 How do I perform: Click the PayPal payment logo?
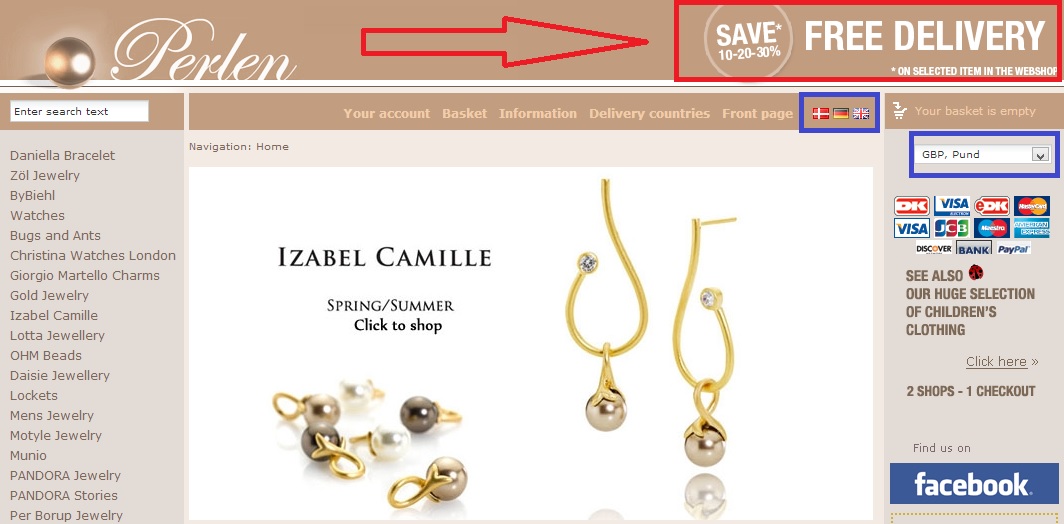1014,248
